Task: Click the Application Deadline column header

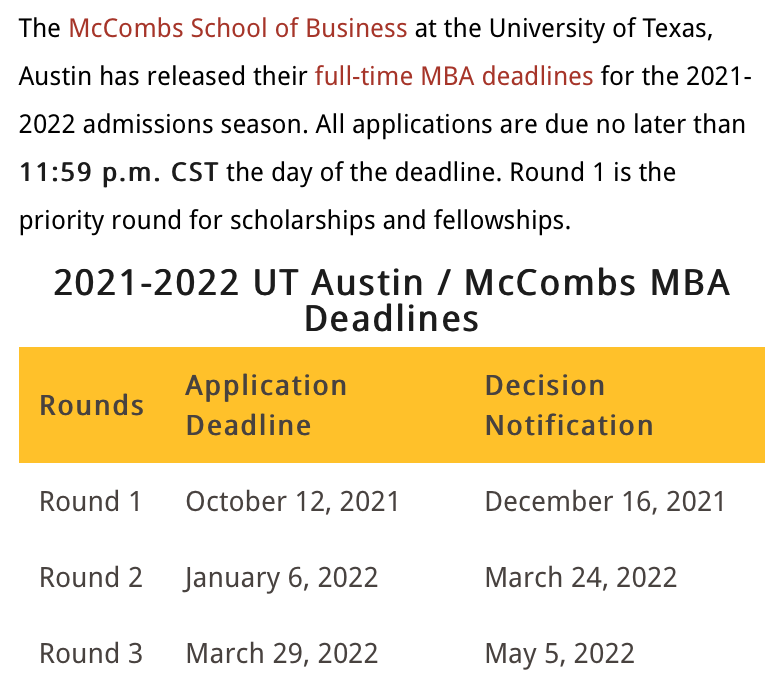Action: point(266,405)
